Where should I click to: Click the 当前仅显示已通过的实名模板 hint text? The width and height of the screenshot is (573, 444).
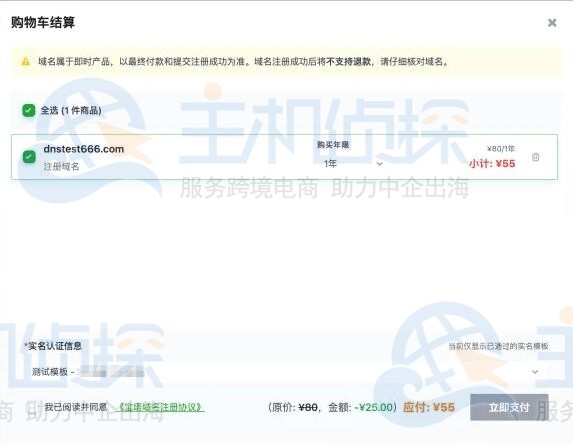(x=498, y=346)
